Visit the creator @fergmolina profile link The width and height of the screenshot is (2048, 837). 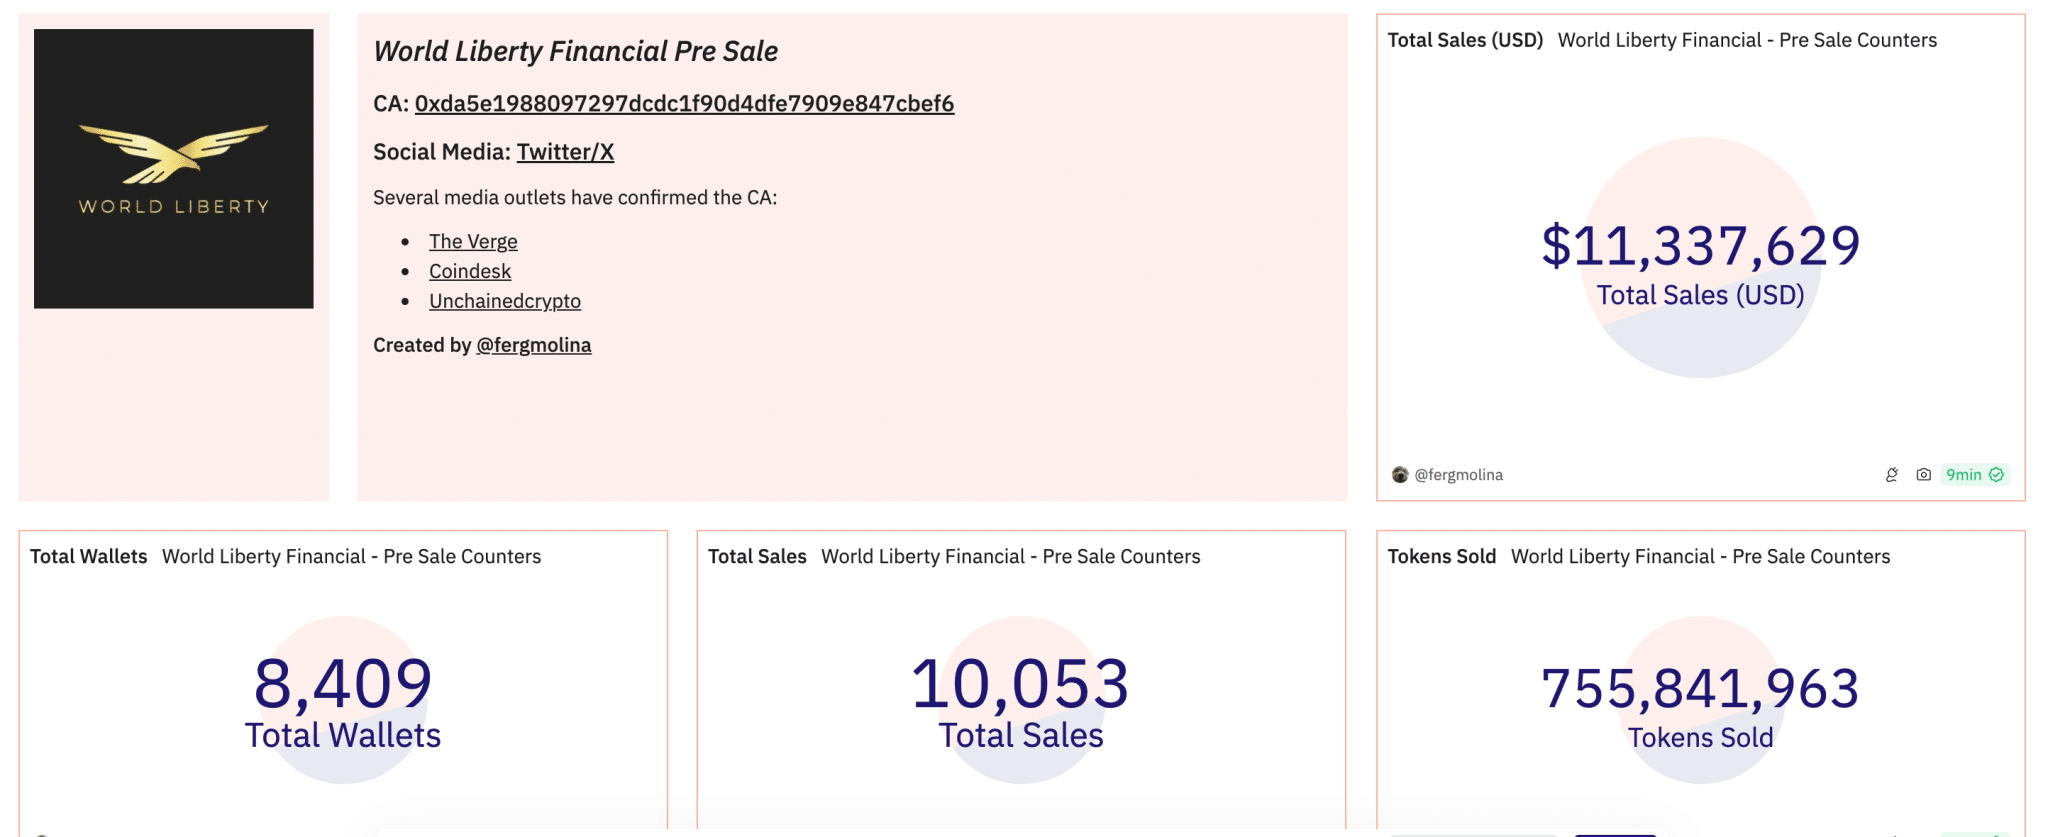pyautogui.click(x=534, y=346)
